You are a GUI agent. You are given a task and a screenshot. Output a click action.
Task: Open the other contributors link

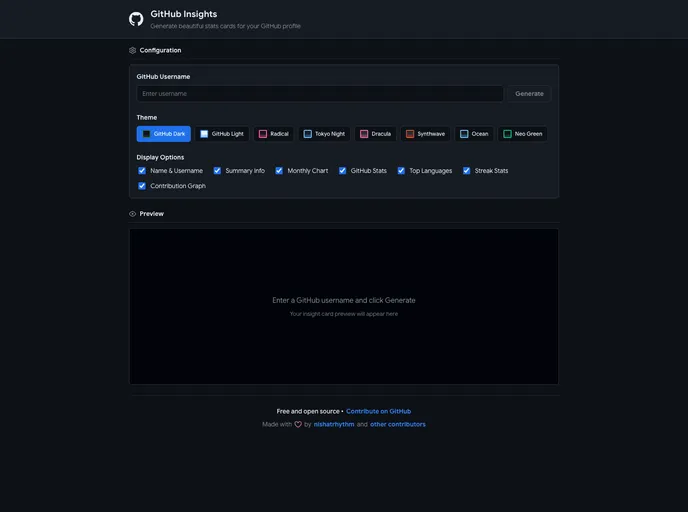tap(398, 424)
